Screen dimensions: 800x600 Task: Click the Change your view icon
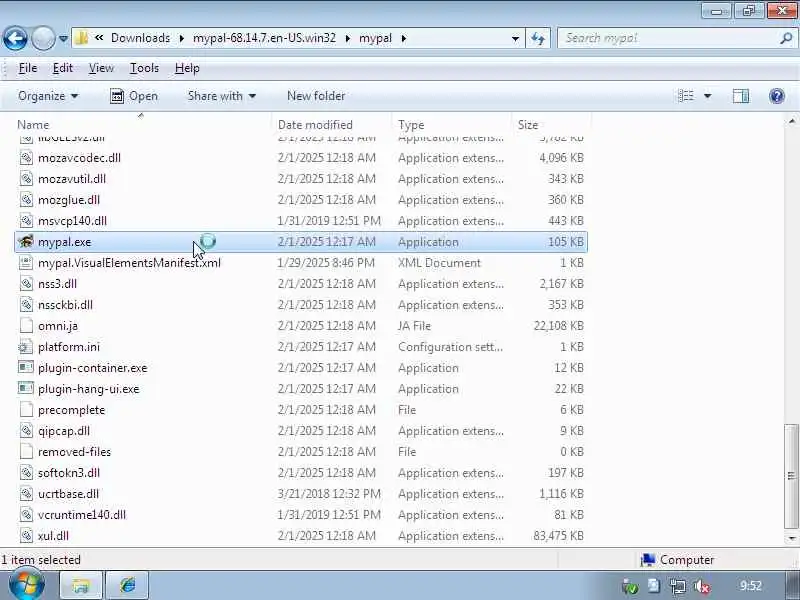pos(686,96)
